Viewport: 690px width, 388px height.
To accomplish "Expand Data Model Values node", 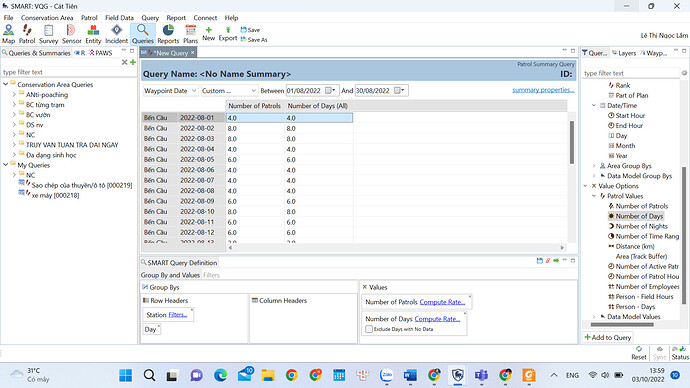I will 594,317.
